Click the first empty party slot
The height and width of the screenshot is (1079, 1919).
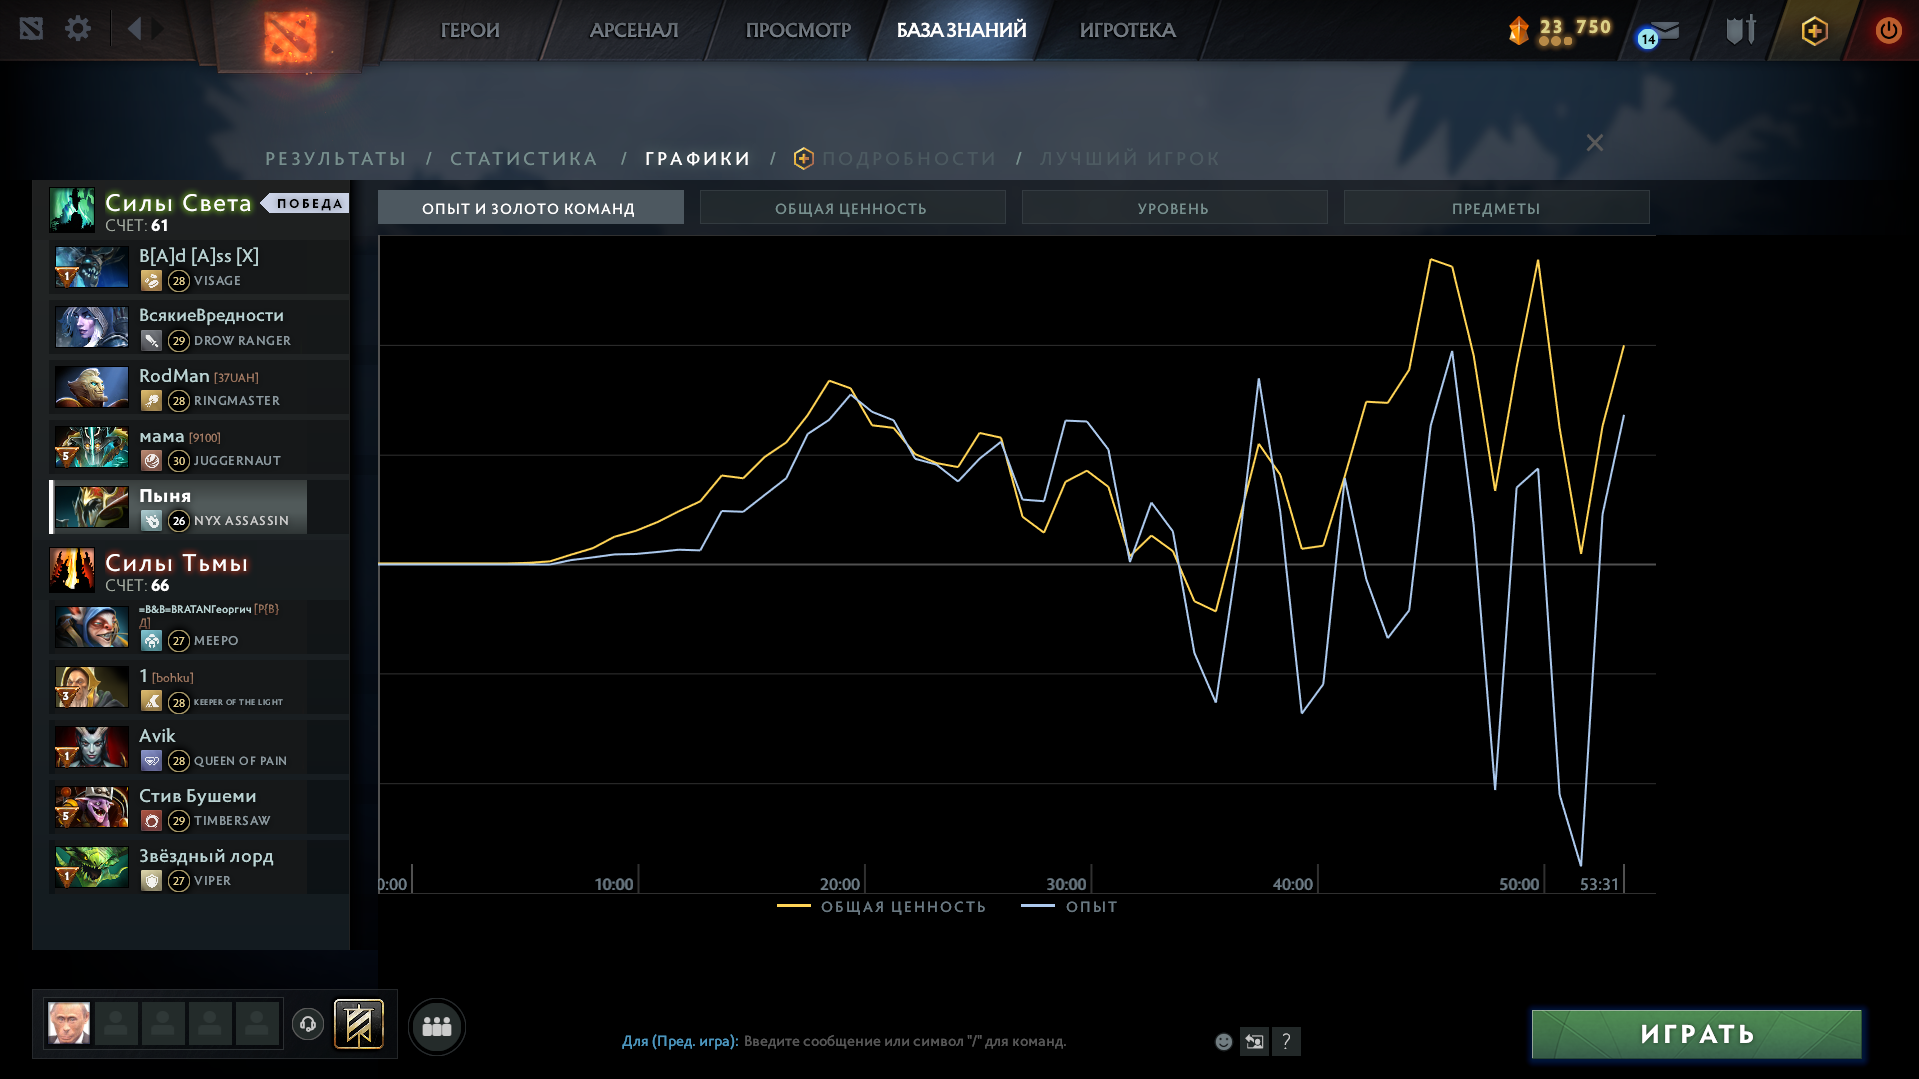tap(116, 1023)
